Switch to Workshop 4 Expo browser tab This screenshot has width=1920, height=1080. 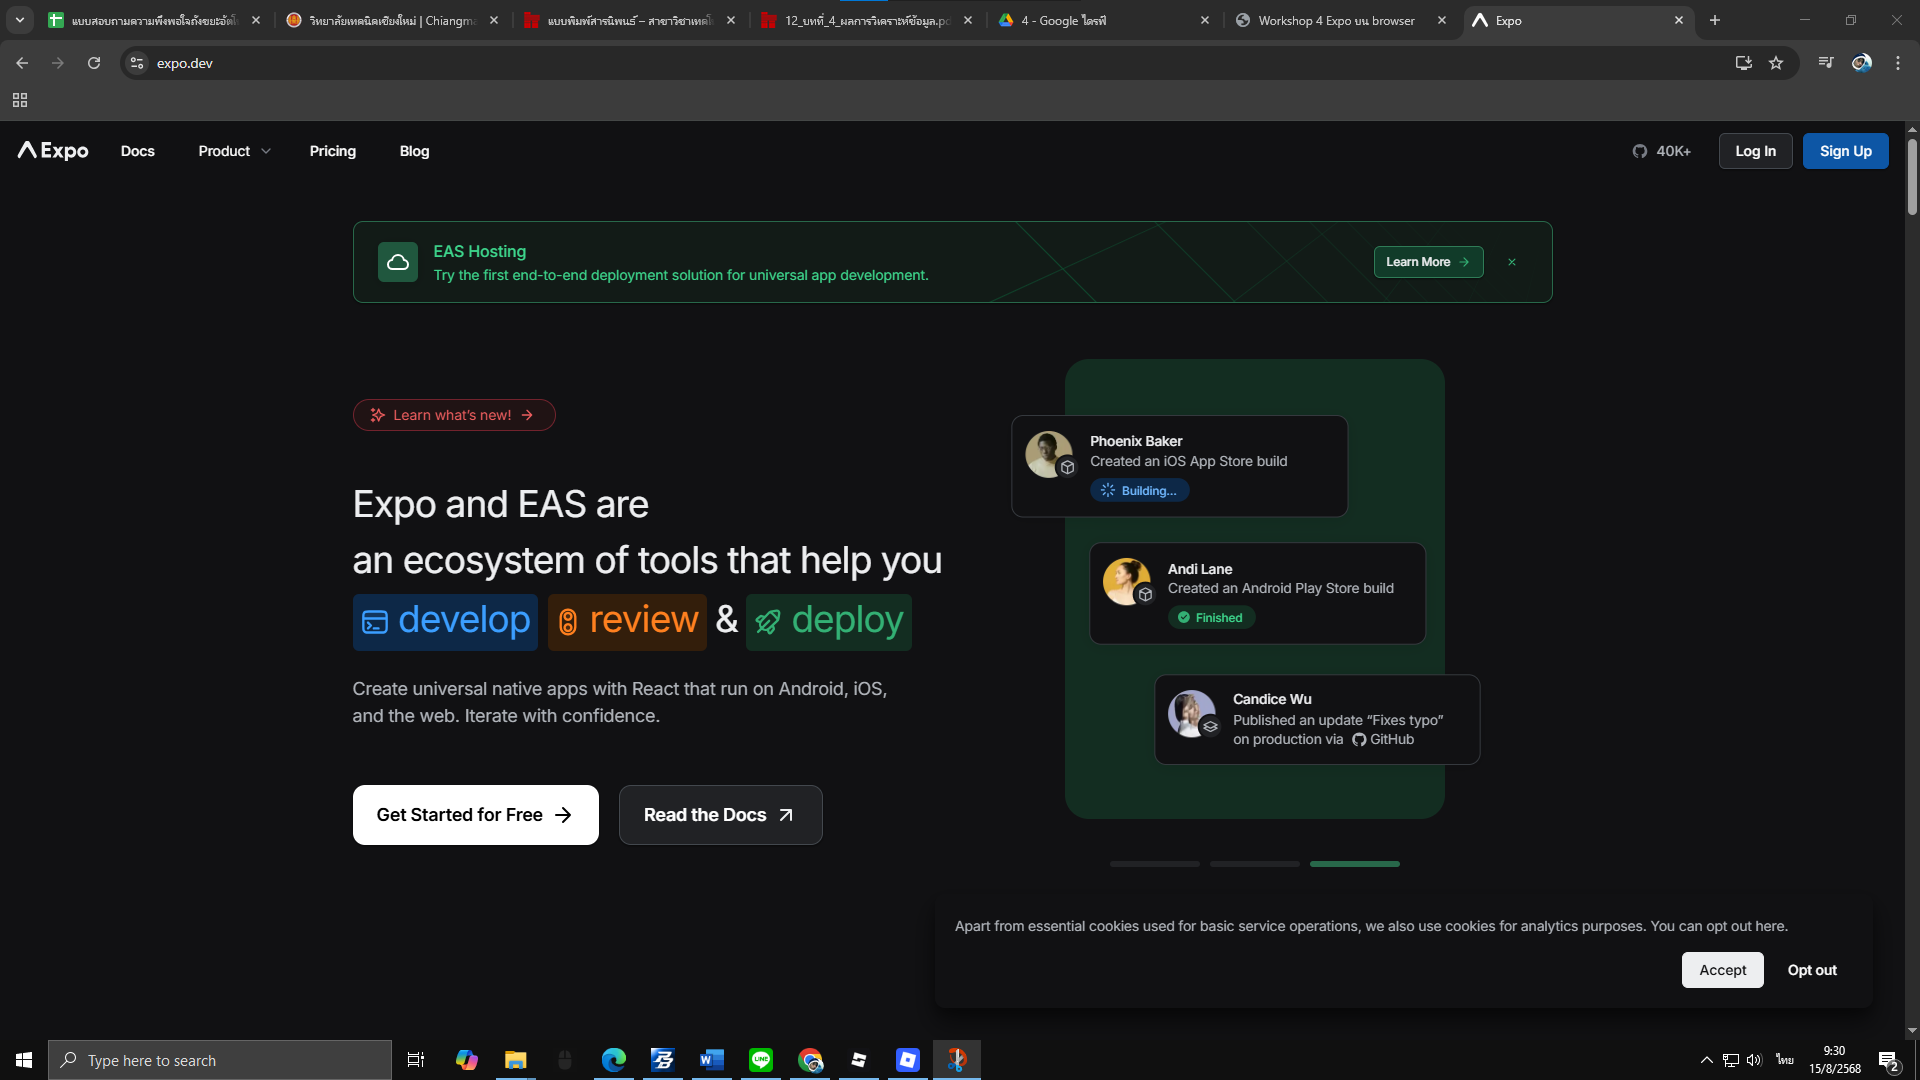[1336, 20]
